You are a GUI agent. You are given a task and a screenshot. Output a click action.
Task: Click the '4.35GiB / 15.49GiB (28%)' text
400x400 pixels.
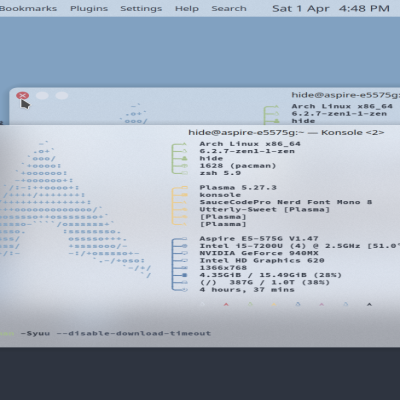[x=271, y=275]
